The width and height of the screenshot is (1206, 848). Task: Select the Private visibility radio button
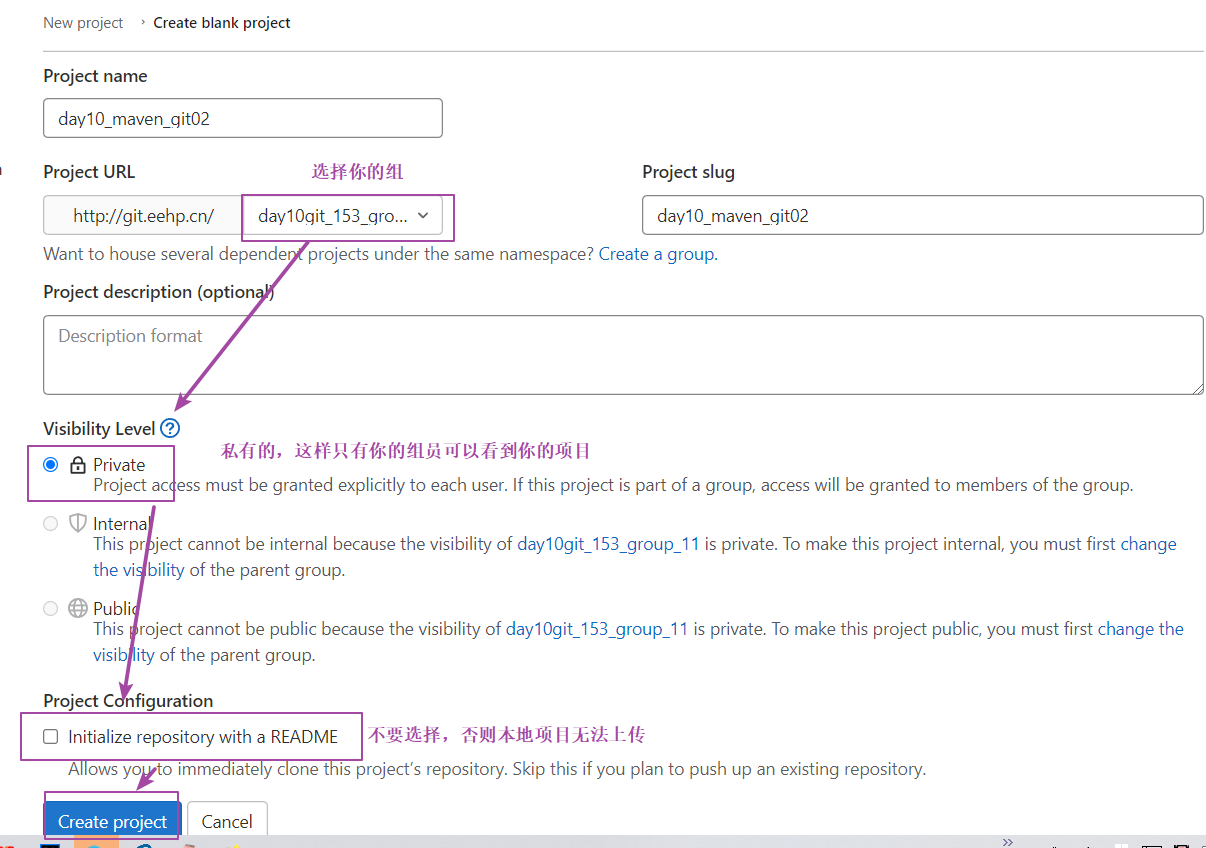(x=51, y=465)
